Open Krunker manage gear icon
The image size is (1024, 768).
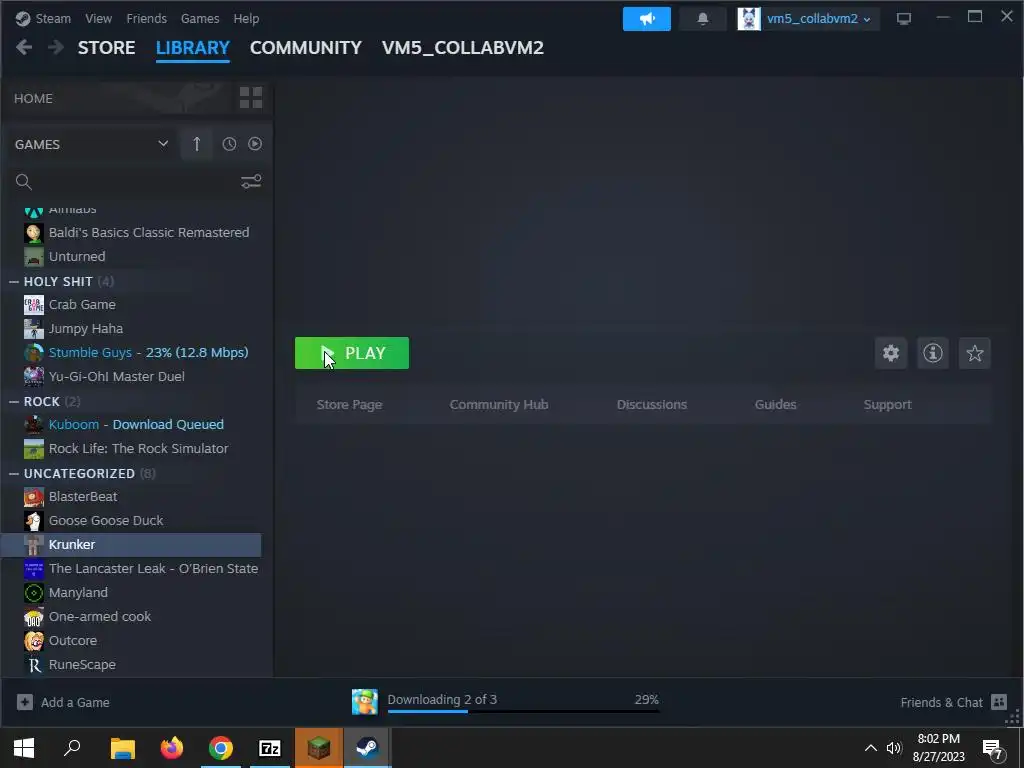(x=891, y=353)
